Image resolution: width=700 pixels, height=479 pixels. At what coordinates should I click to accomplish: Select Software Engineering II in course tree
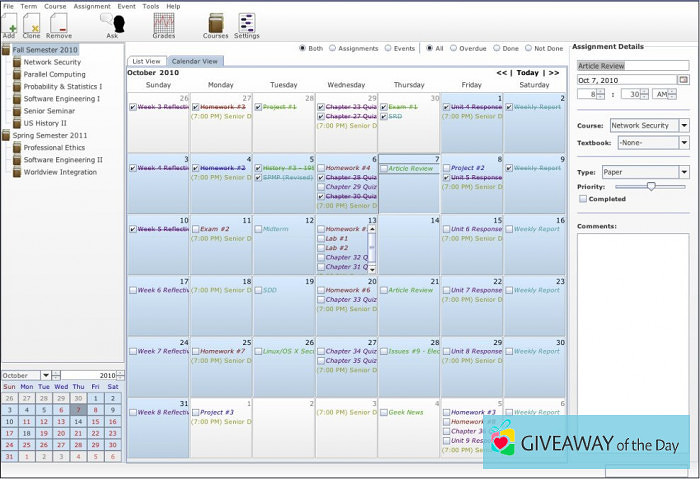point(63,160)
